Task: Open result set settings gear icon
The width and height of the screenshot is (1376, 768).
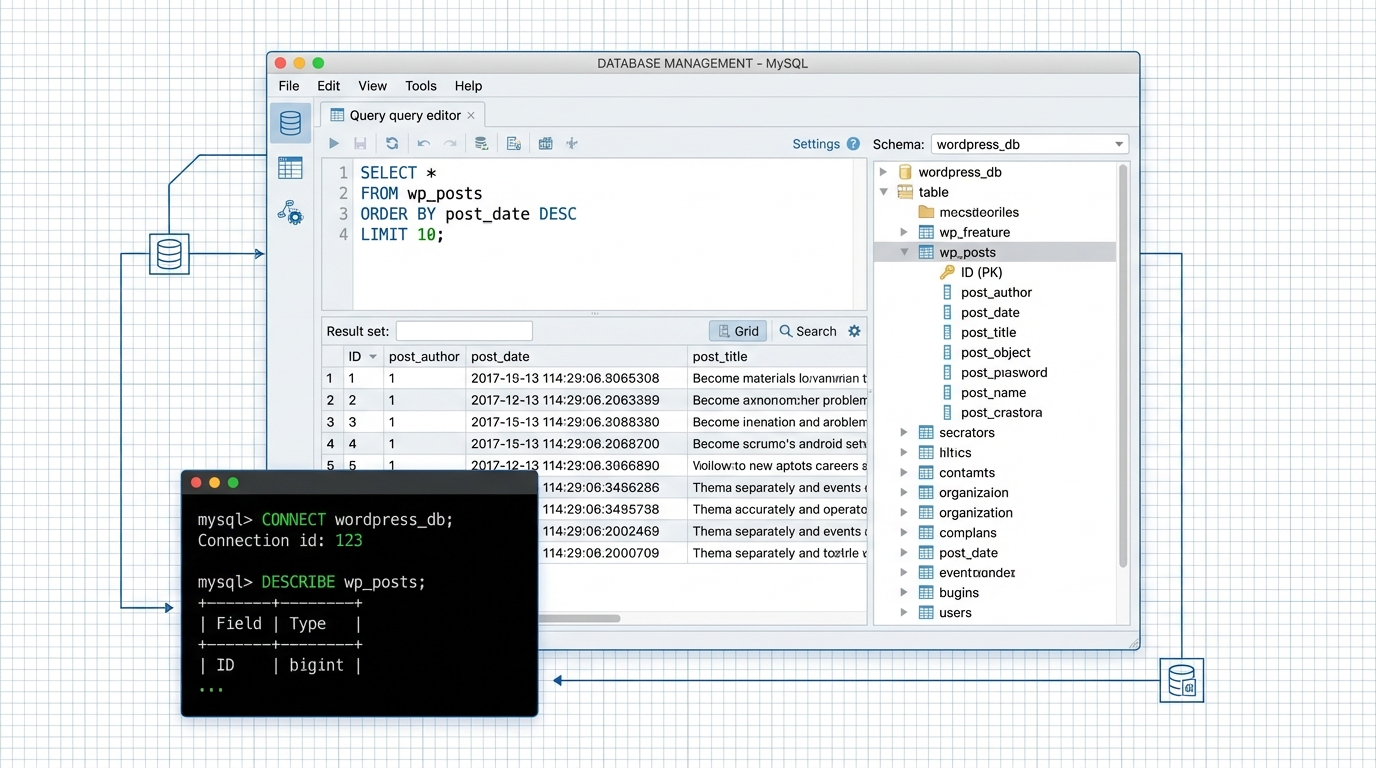Action: 855,331
